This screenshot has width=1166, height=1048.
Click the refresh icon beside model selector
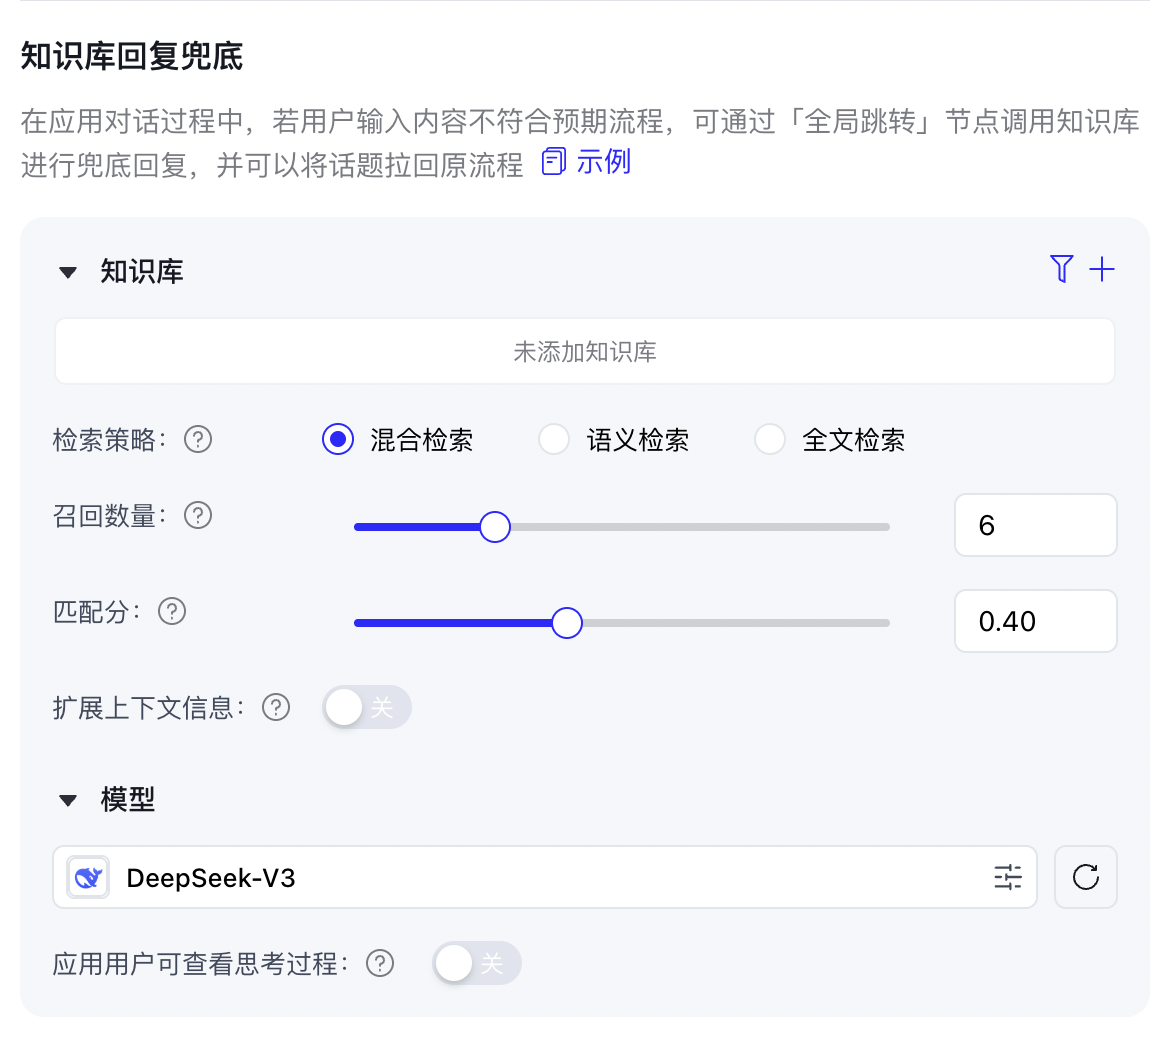click(x=1085, y=878)
